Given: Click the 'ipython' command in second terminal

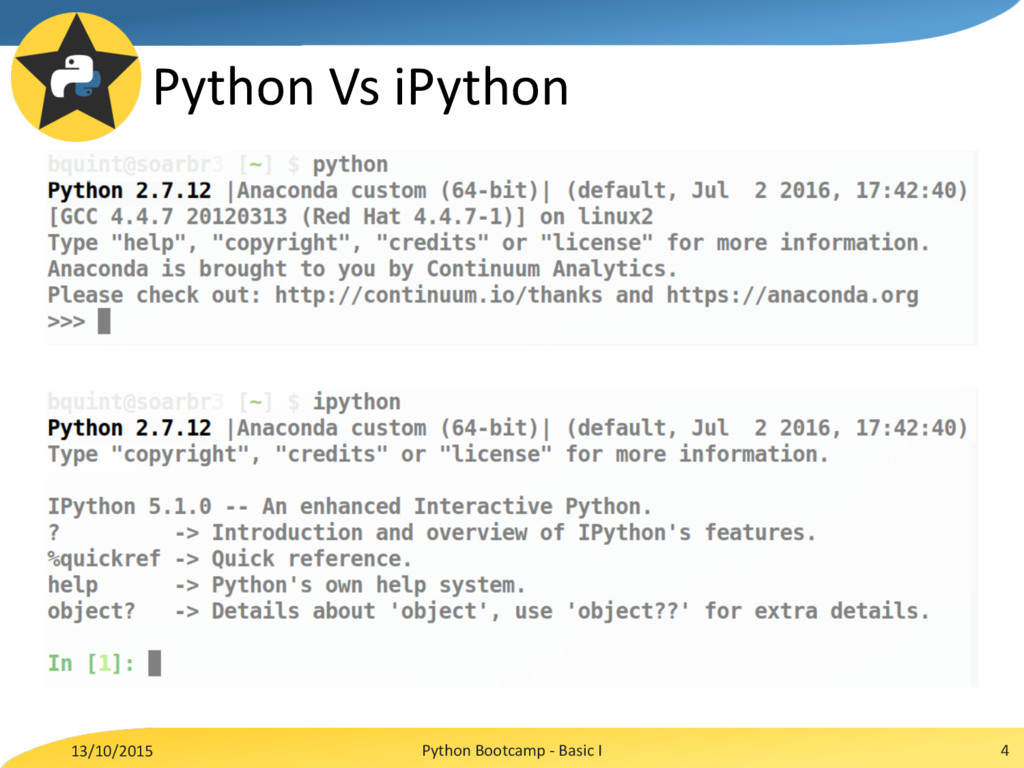Looking at the screenshot, I should pyautogui.click(x=357, y=402).
